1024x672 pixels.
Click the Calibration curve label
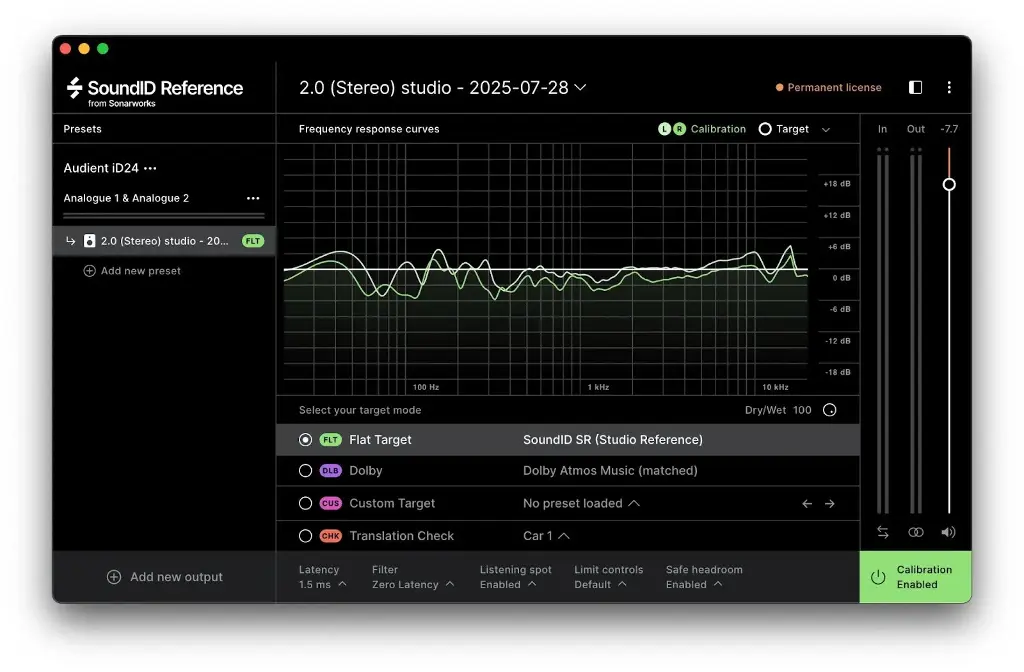[x=718, y=129]
